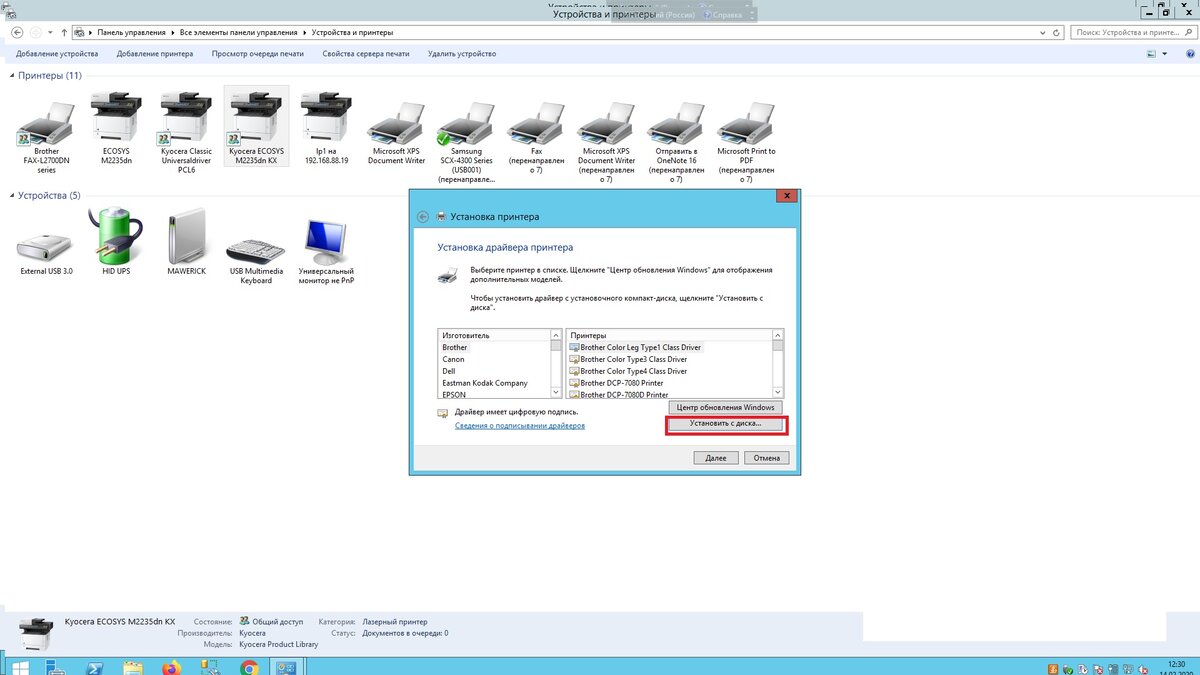Viewport: 1200px width, 675px height.
Task: Close the printer installation dialog
Action: click(x=787, y=195)
